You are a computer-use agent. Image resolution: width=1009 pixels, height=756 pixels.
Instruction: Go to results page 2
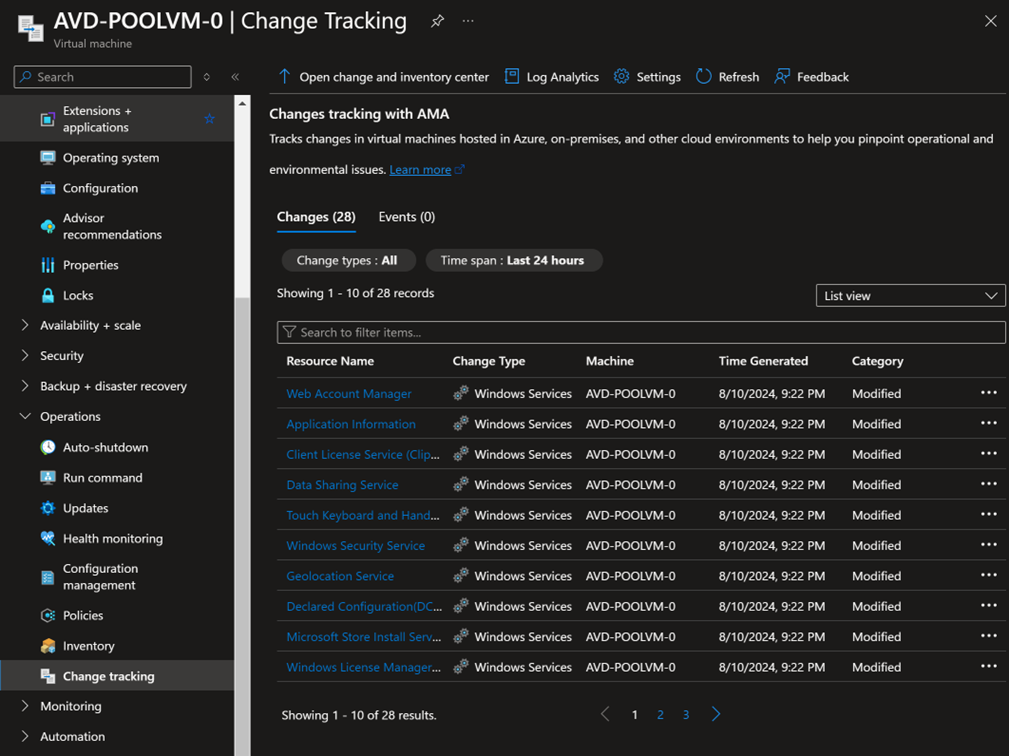[660, 714]
